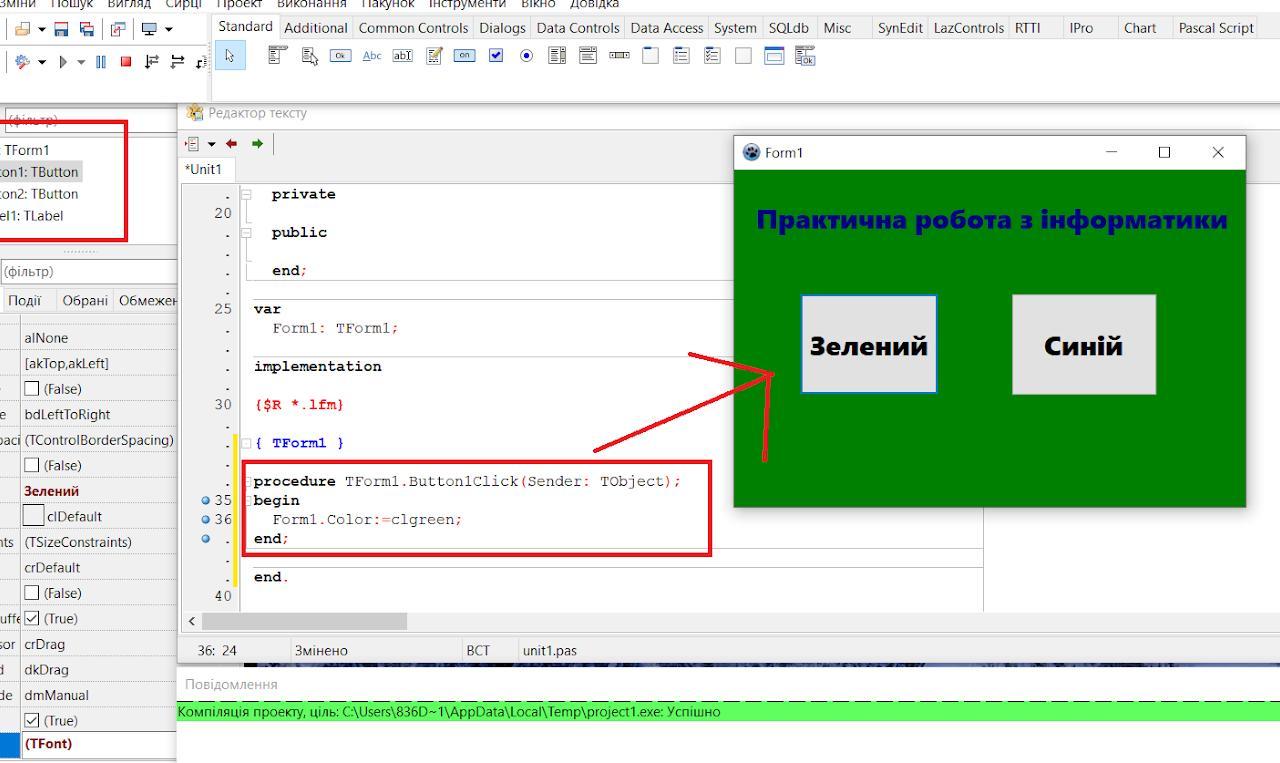Select the Unit1 editor tab
1280x763 pixels.
205,169
